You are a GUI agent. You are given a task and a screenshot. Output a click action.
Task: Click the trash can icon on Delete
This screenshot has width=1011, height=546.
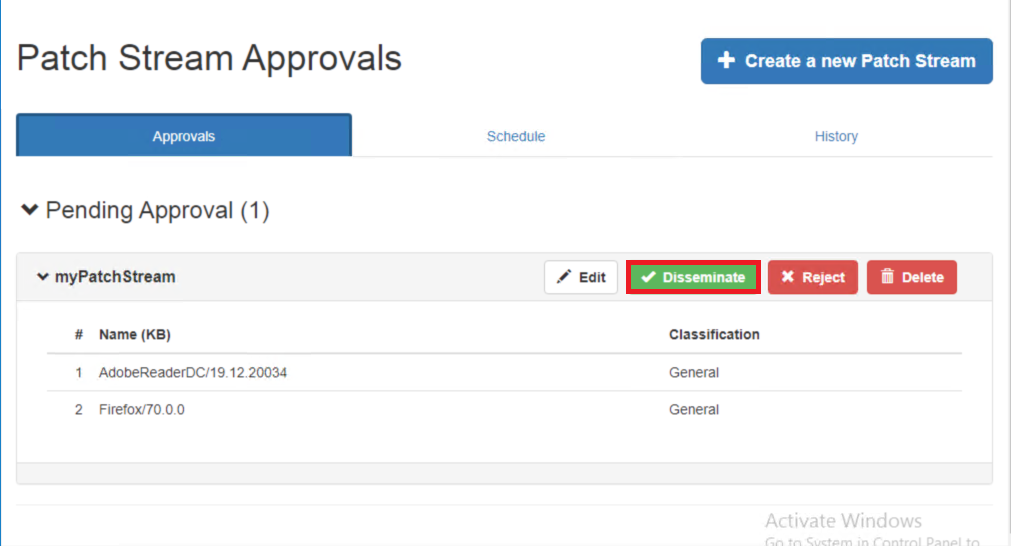(x=887, y=277)
